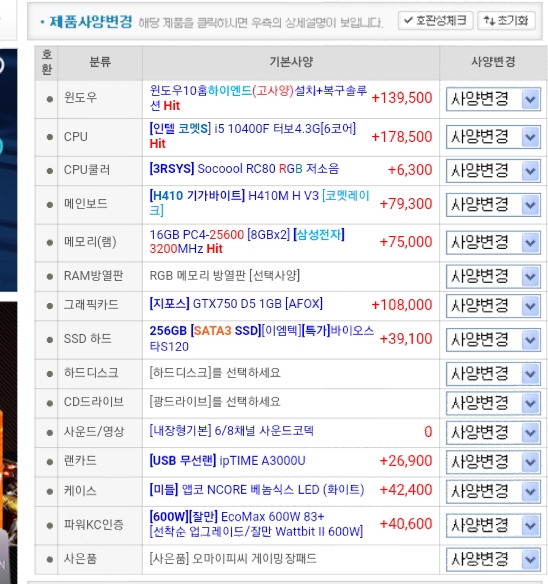This screenshot has height=584, width=548.
Task: Click the 사양변경 column header
Action: (x=493, y=61)
